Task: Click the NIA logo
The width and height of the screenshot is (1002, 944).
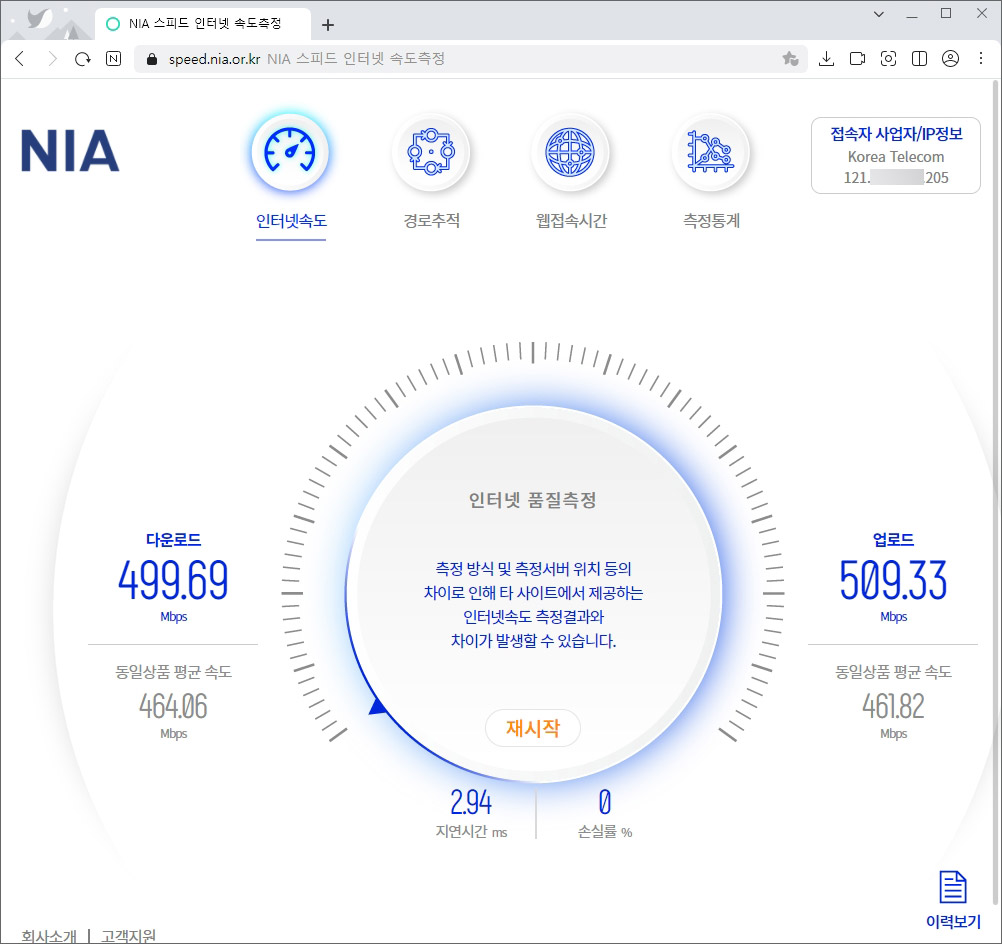Action: point(70,151)
